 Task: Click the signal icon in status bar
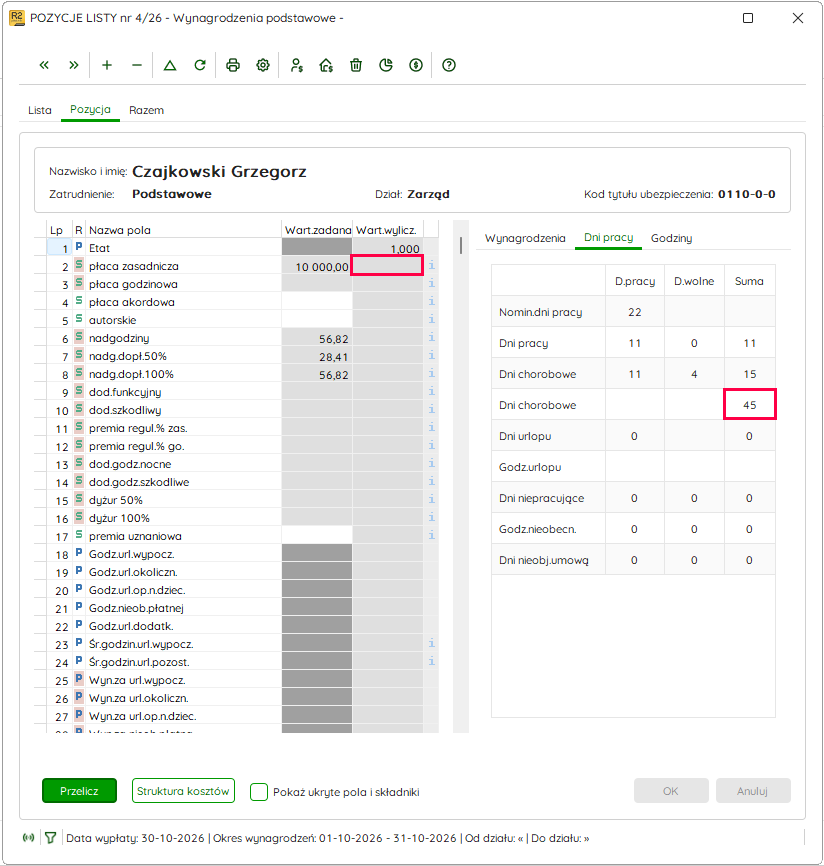pyautogui.click(x=28, y=838)
